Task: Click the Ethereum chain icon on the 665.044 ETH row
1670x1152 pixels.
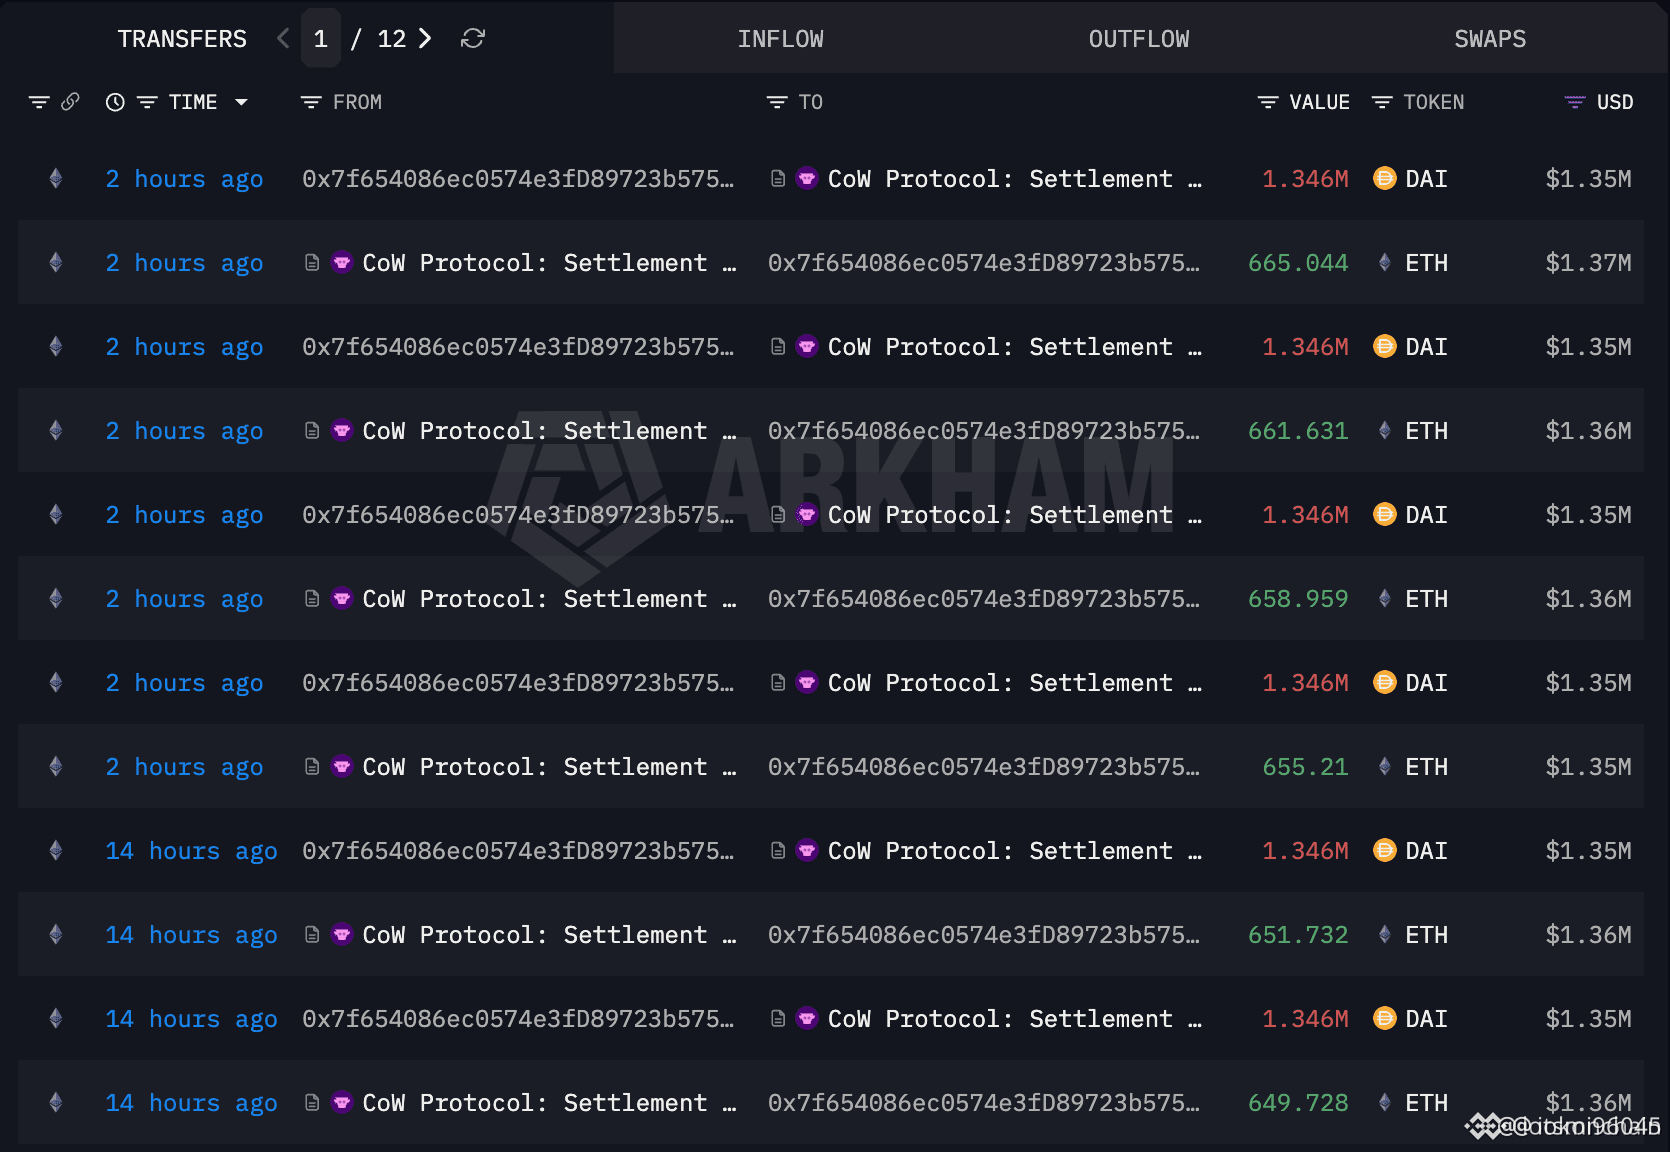Action: pyautogui.click(x=56, y=263)
